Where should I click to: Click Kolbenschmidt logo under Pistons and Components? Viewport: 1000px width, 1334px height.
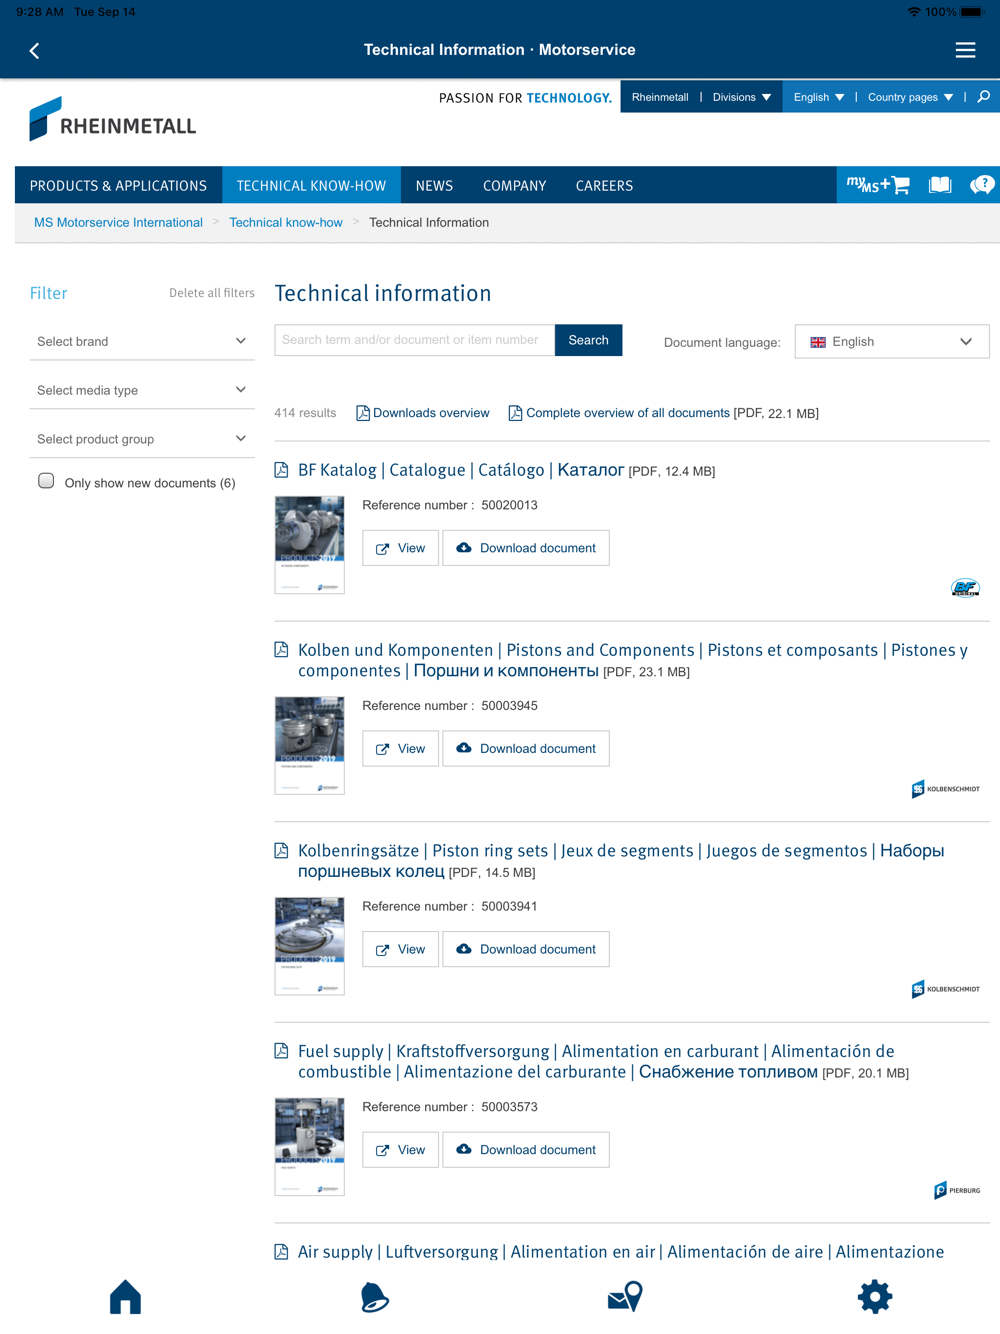pyautogui.click(x=945, y=789)
